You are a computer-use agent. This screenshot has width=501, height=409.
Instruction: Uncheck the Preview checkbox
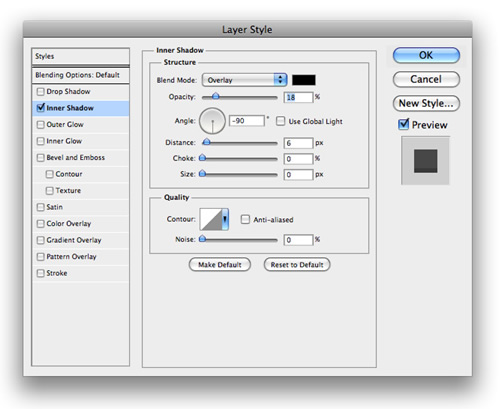click(403, 124)
